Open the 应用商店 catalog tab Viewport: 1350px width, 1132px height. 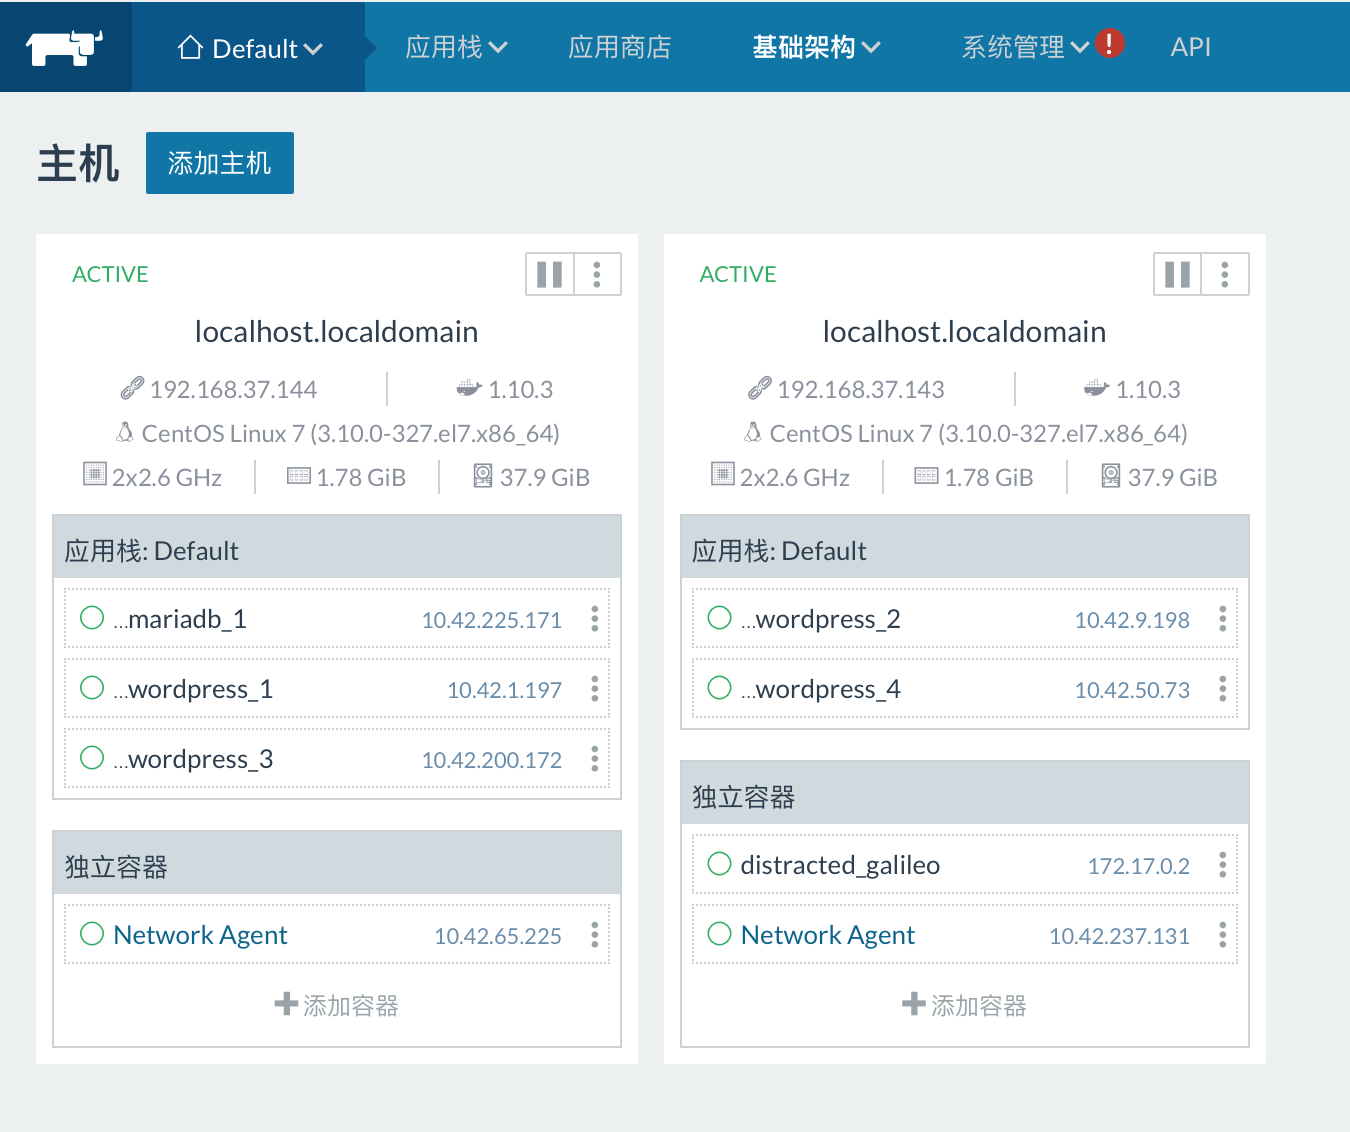[x=619, y=47]
